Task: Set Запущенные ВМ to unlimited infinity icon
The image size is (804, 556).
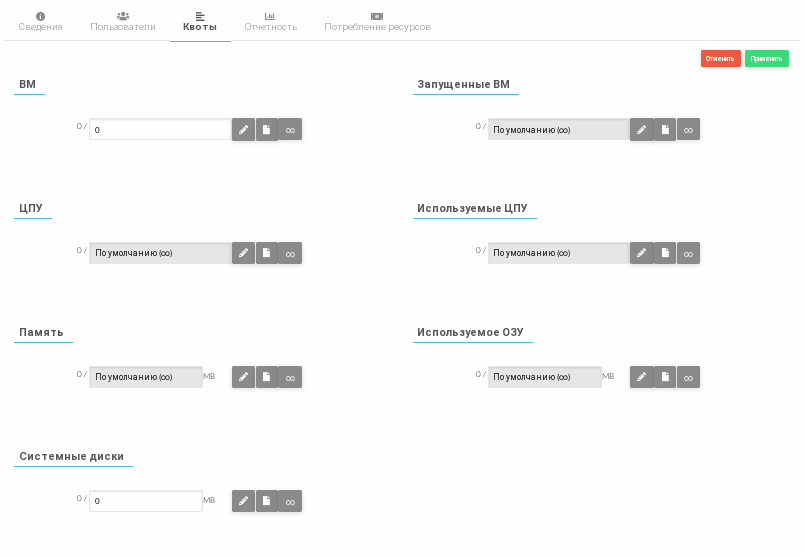Action: click(x=688, y=130)
